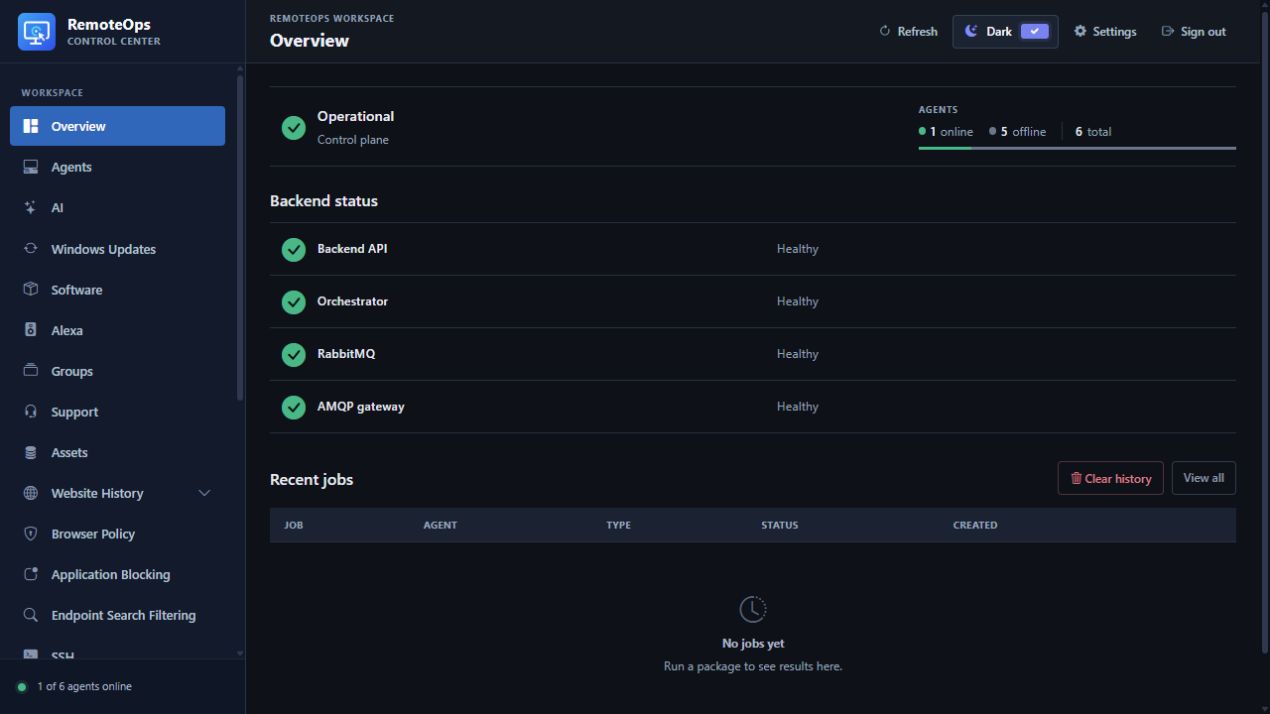Click the '6 total' agents count
The height and width of the screenshot is (714, 1270).
pos(1093,132)
